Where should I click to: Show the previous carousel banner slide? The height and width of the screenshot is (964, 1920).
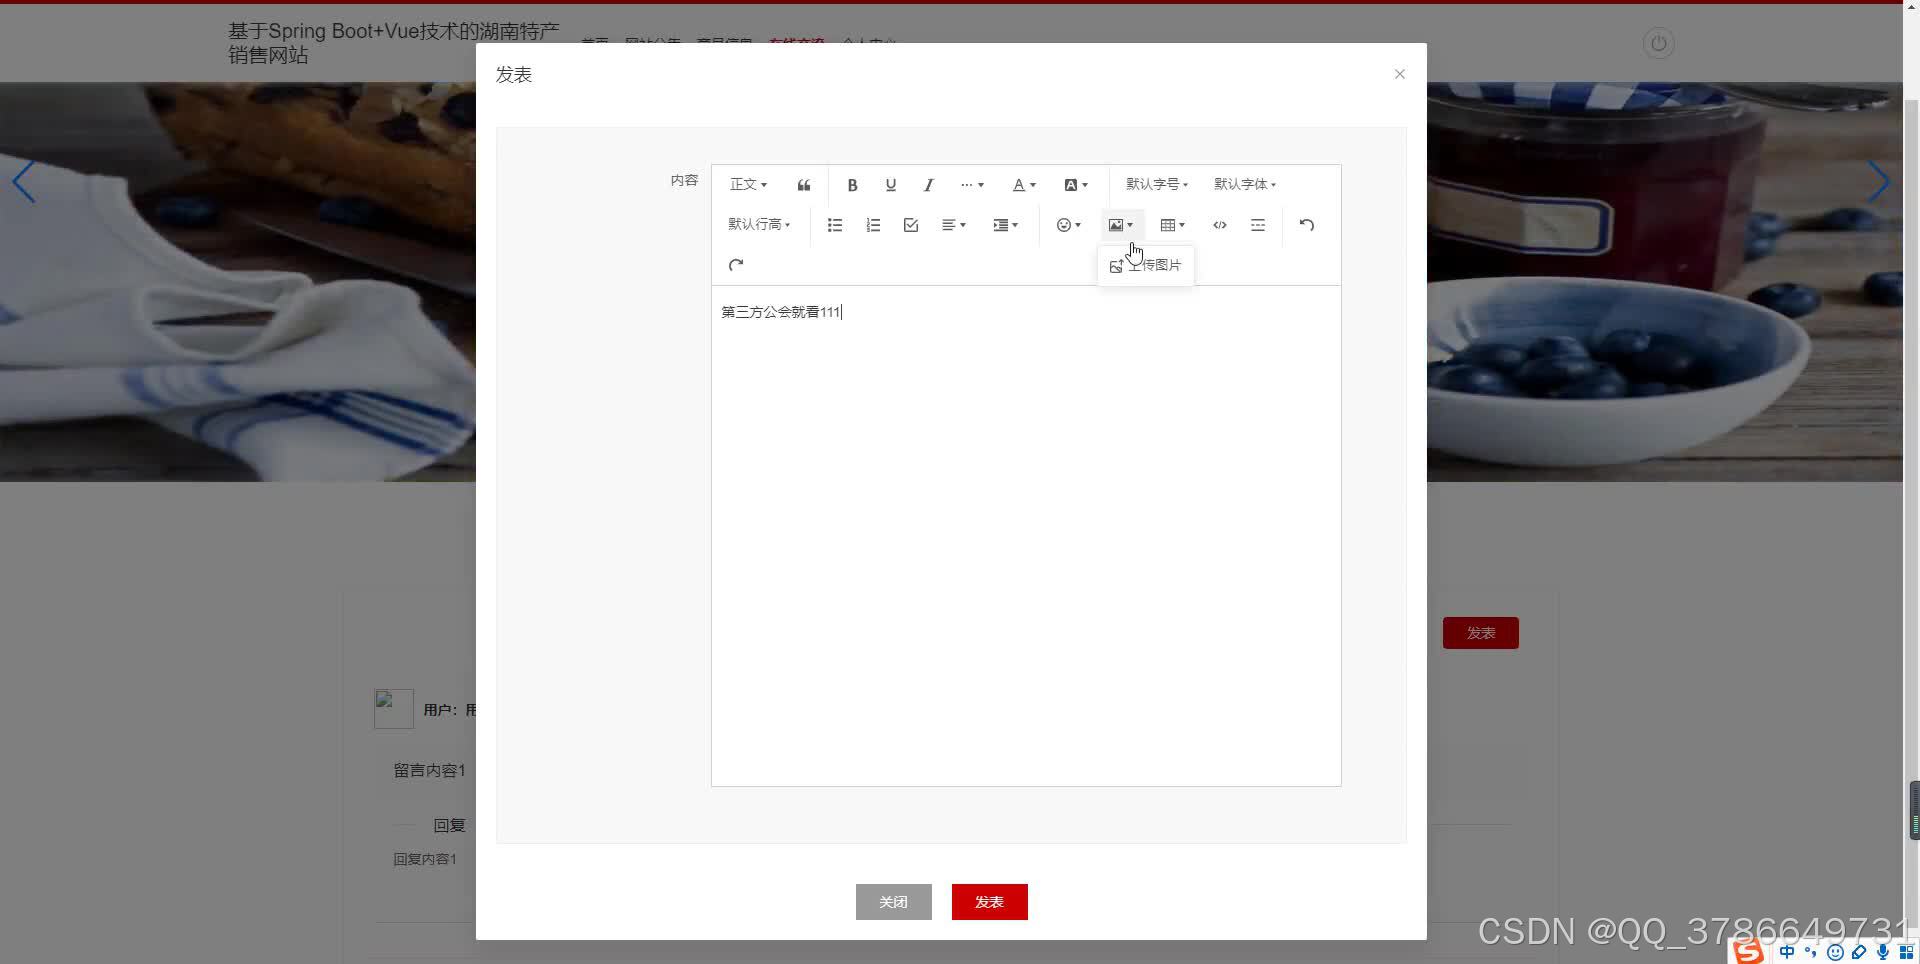pyautogui.click(x=24, y=182)
